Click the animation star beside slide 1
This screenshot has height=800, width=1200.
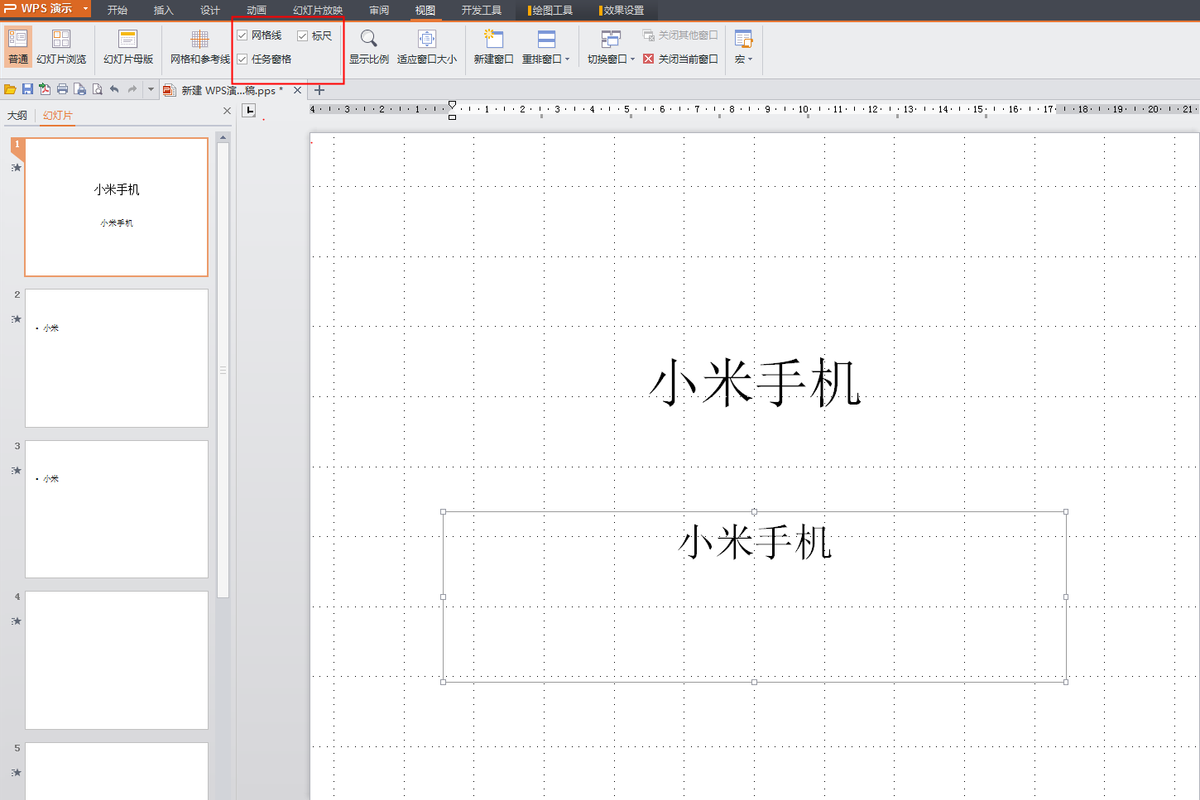(x=16, y=167)
